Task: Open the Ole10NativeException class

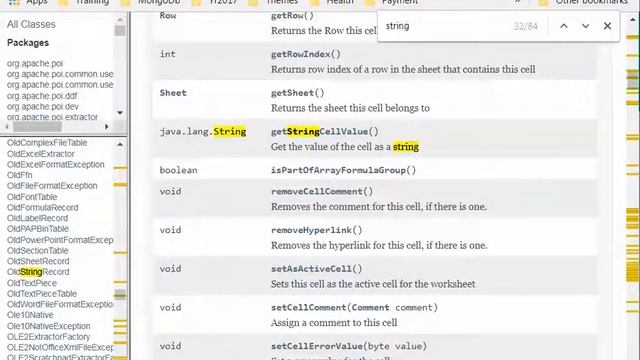Action: [49, 326]
